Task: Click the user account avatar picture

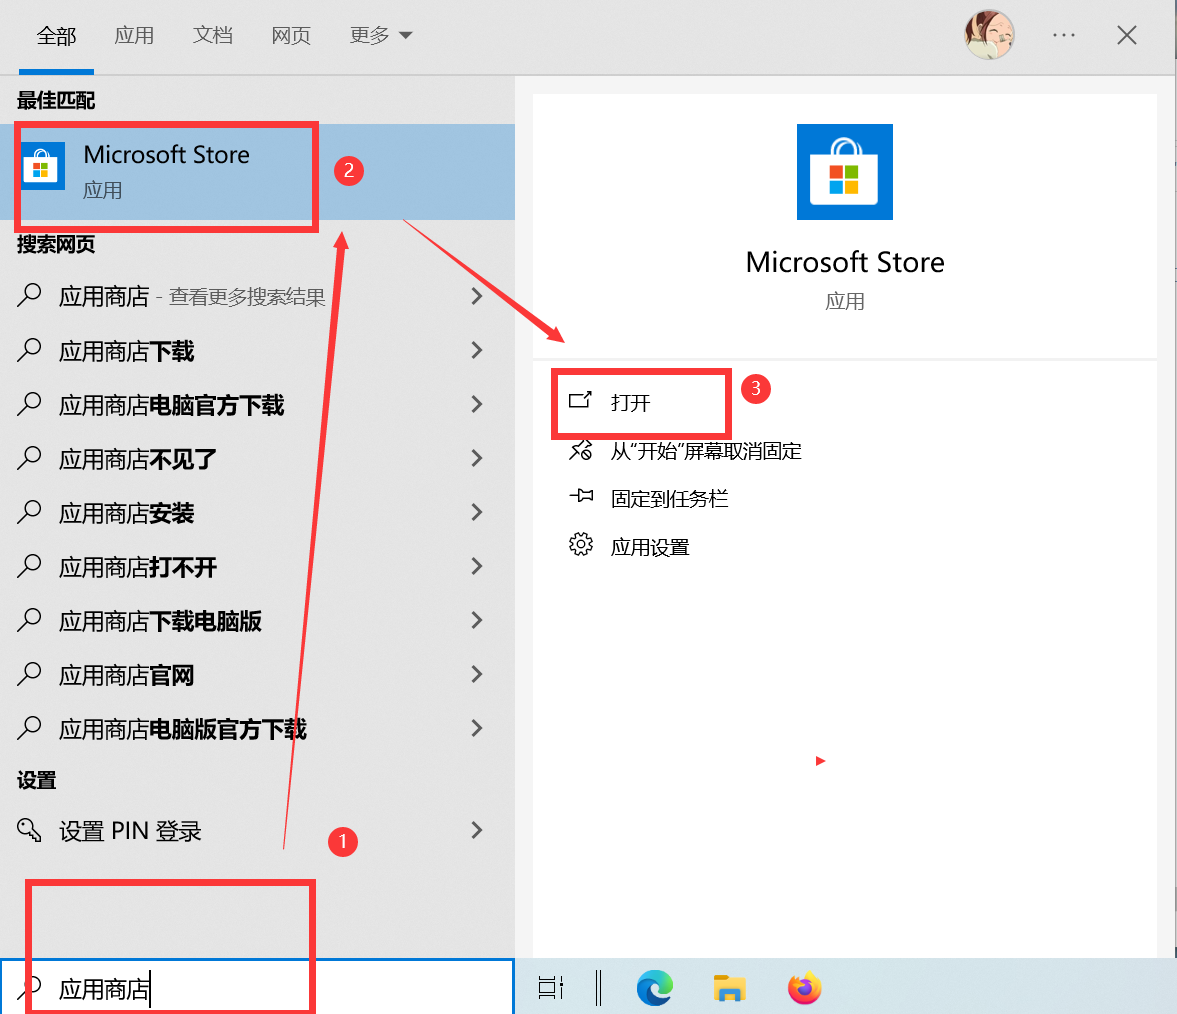Action: click(x=989, y=35)
